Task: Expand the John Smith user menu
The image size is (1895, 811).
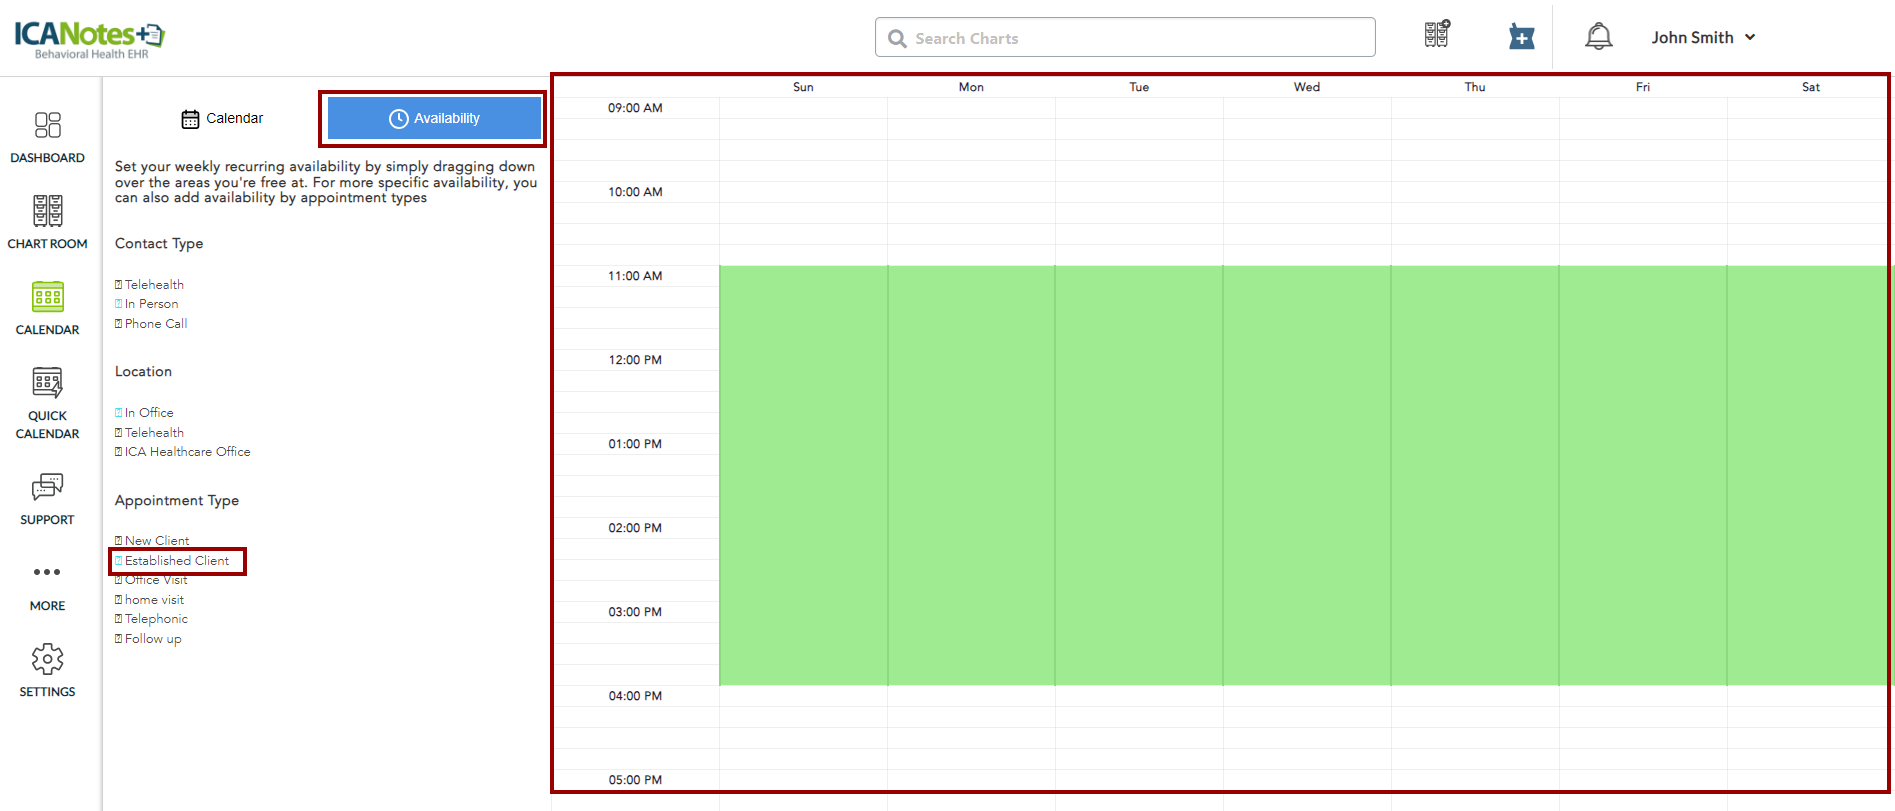Action: (1703, 37)
